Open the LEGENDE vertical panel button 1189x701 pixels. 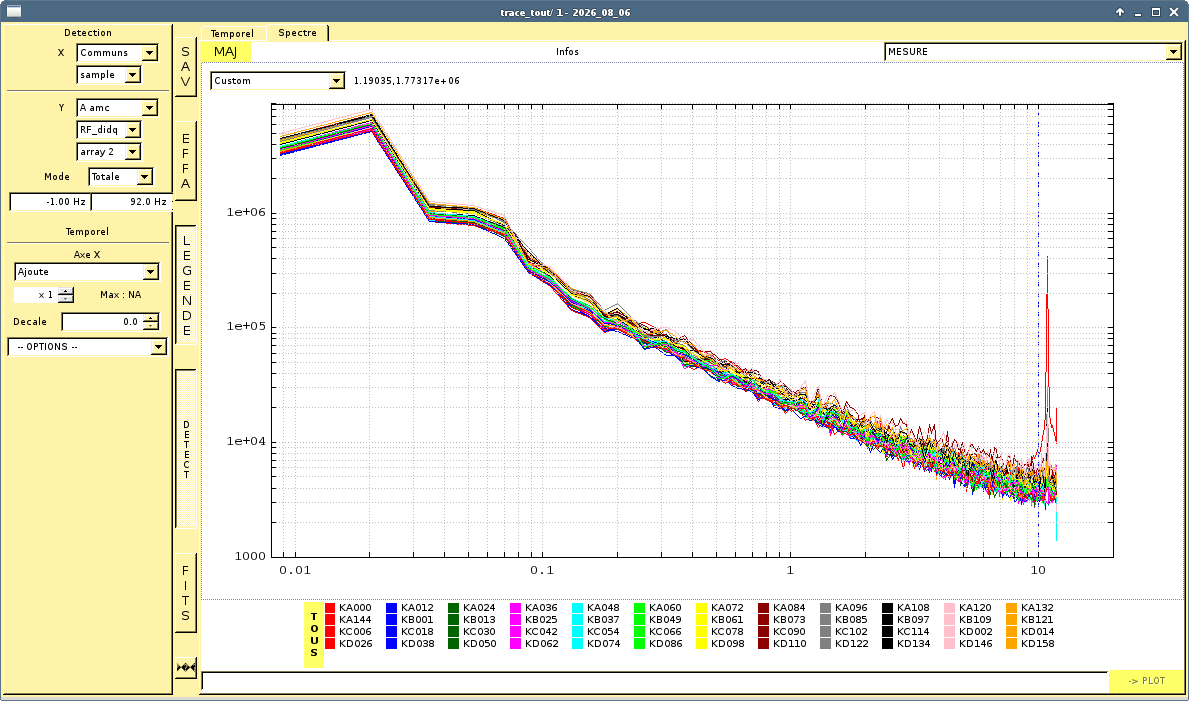coord(186,285)
